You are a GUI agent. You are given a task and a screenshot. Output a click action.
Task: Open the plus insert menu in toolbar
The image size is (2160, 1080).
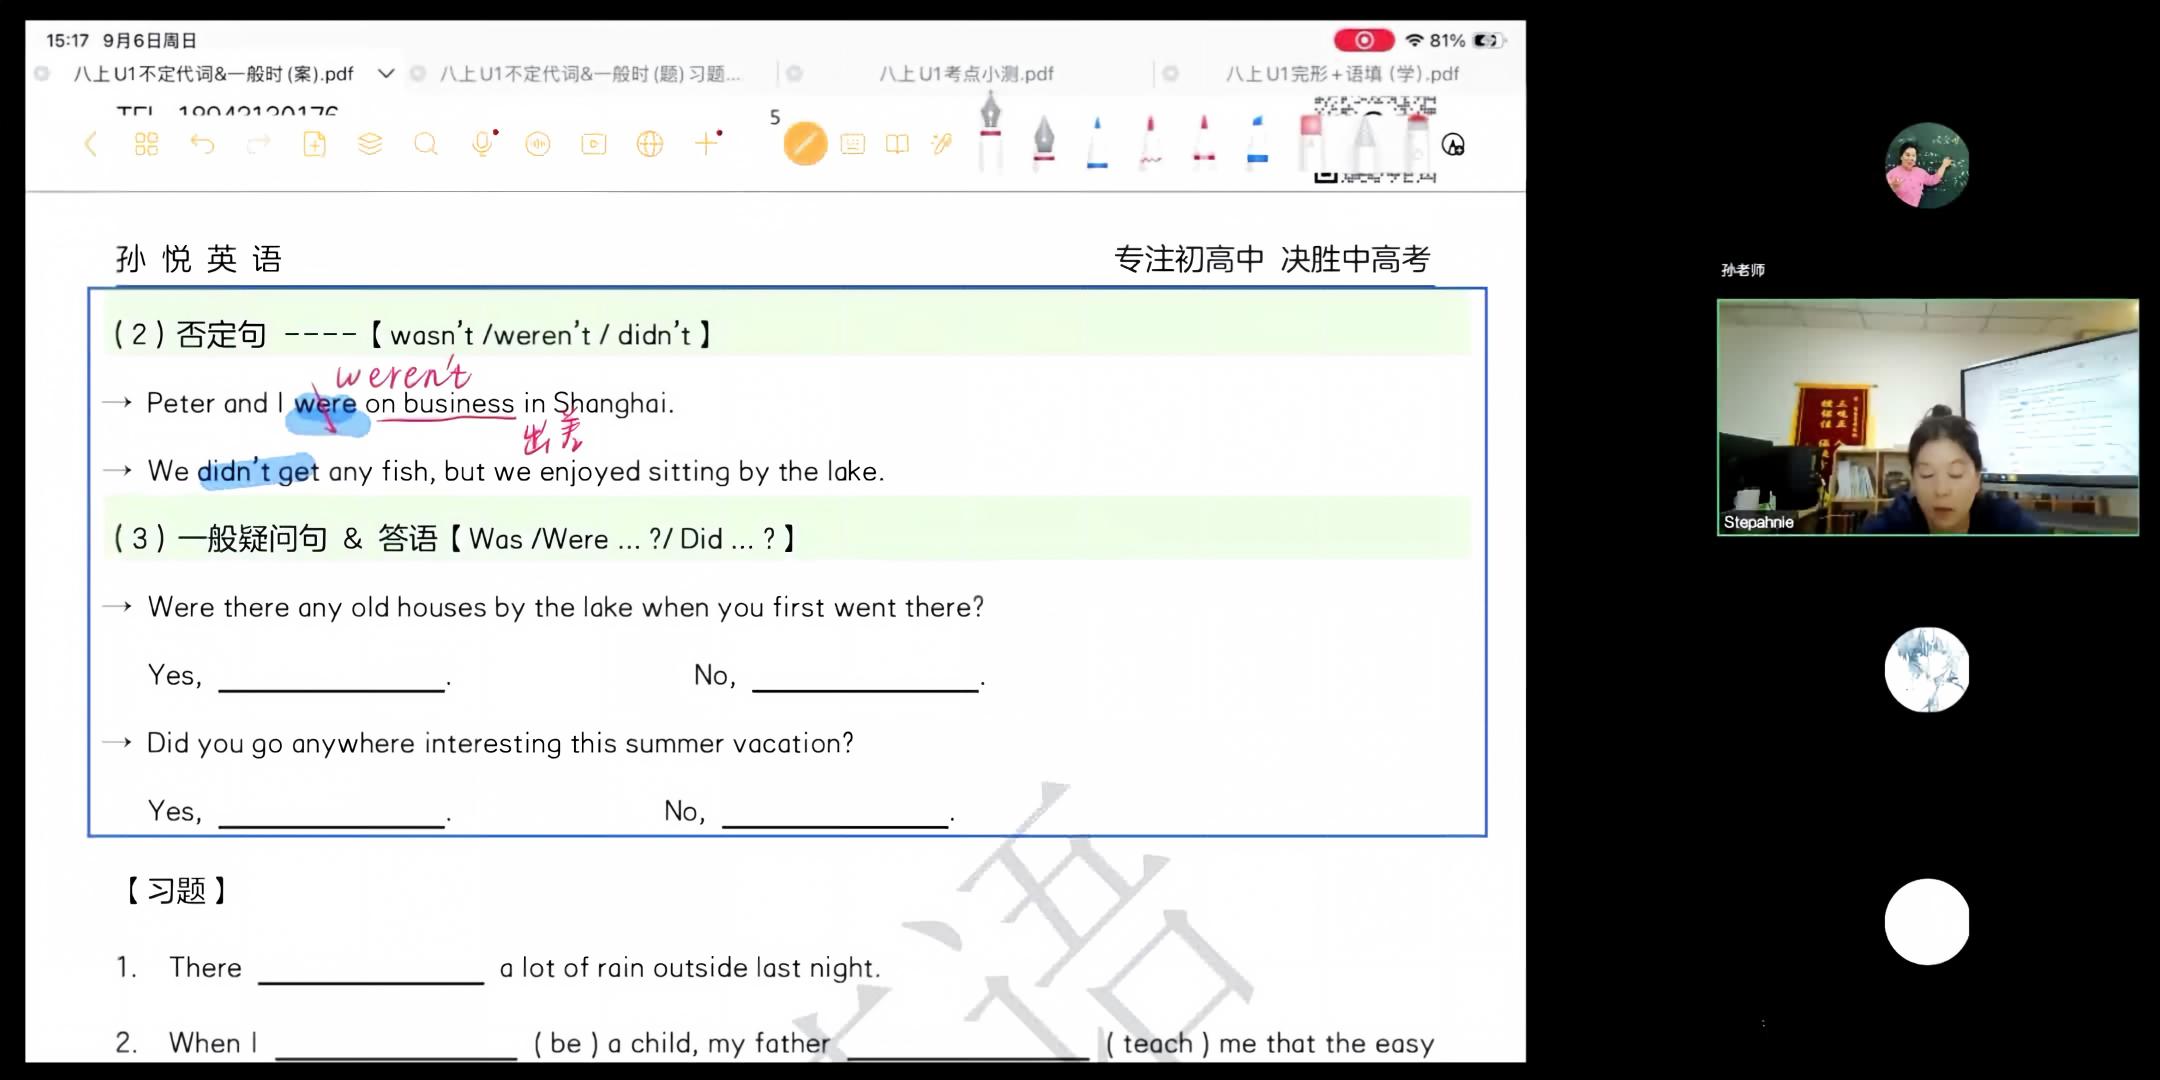tap(707, 144)
